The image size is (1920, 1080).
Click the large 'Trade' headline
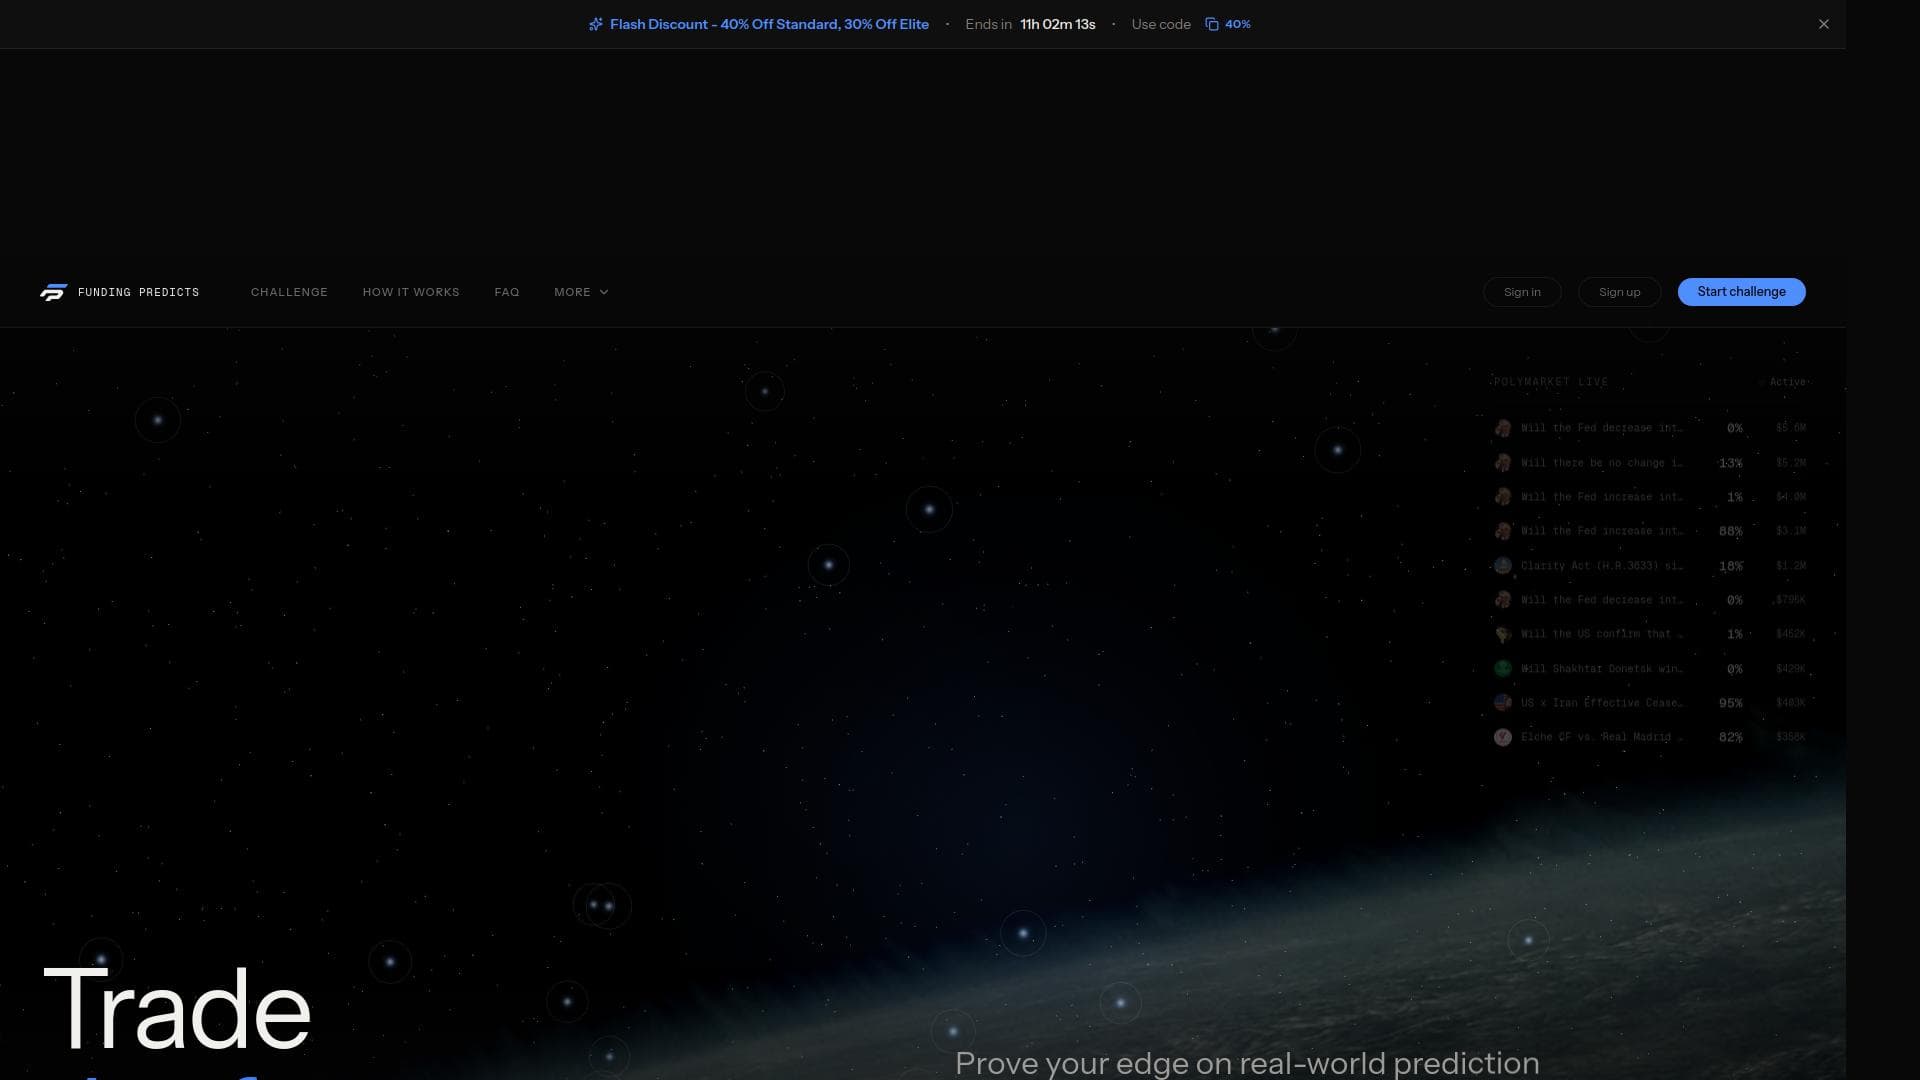[177, 1009]
